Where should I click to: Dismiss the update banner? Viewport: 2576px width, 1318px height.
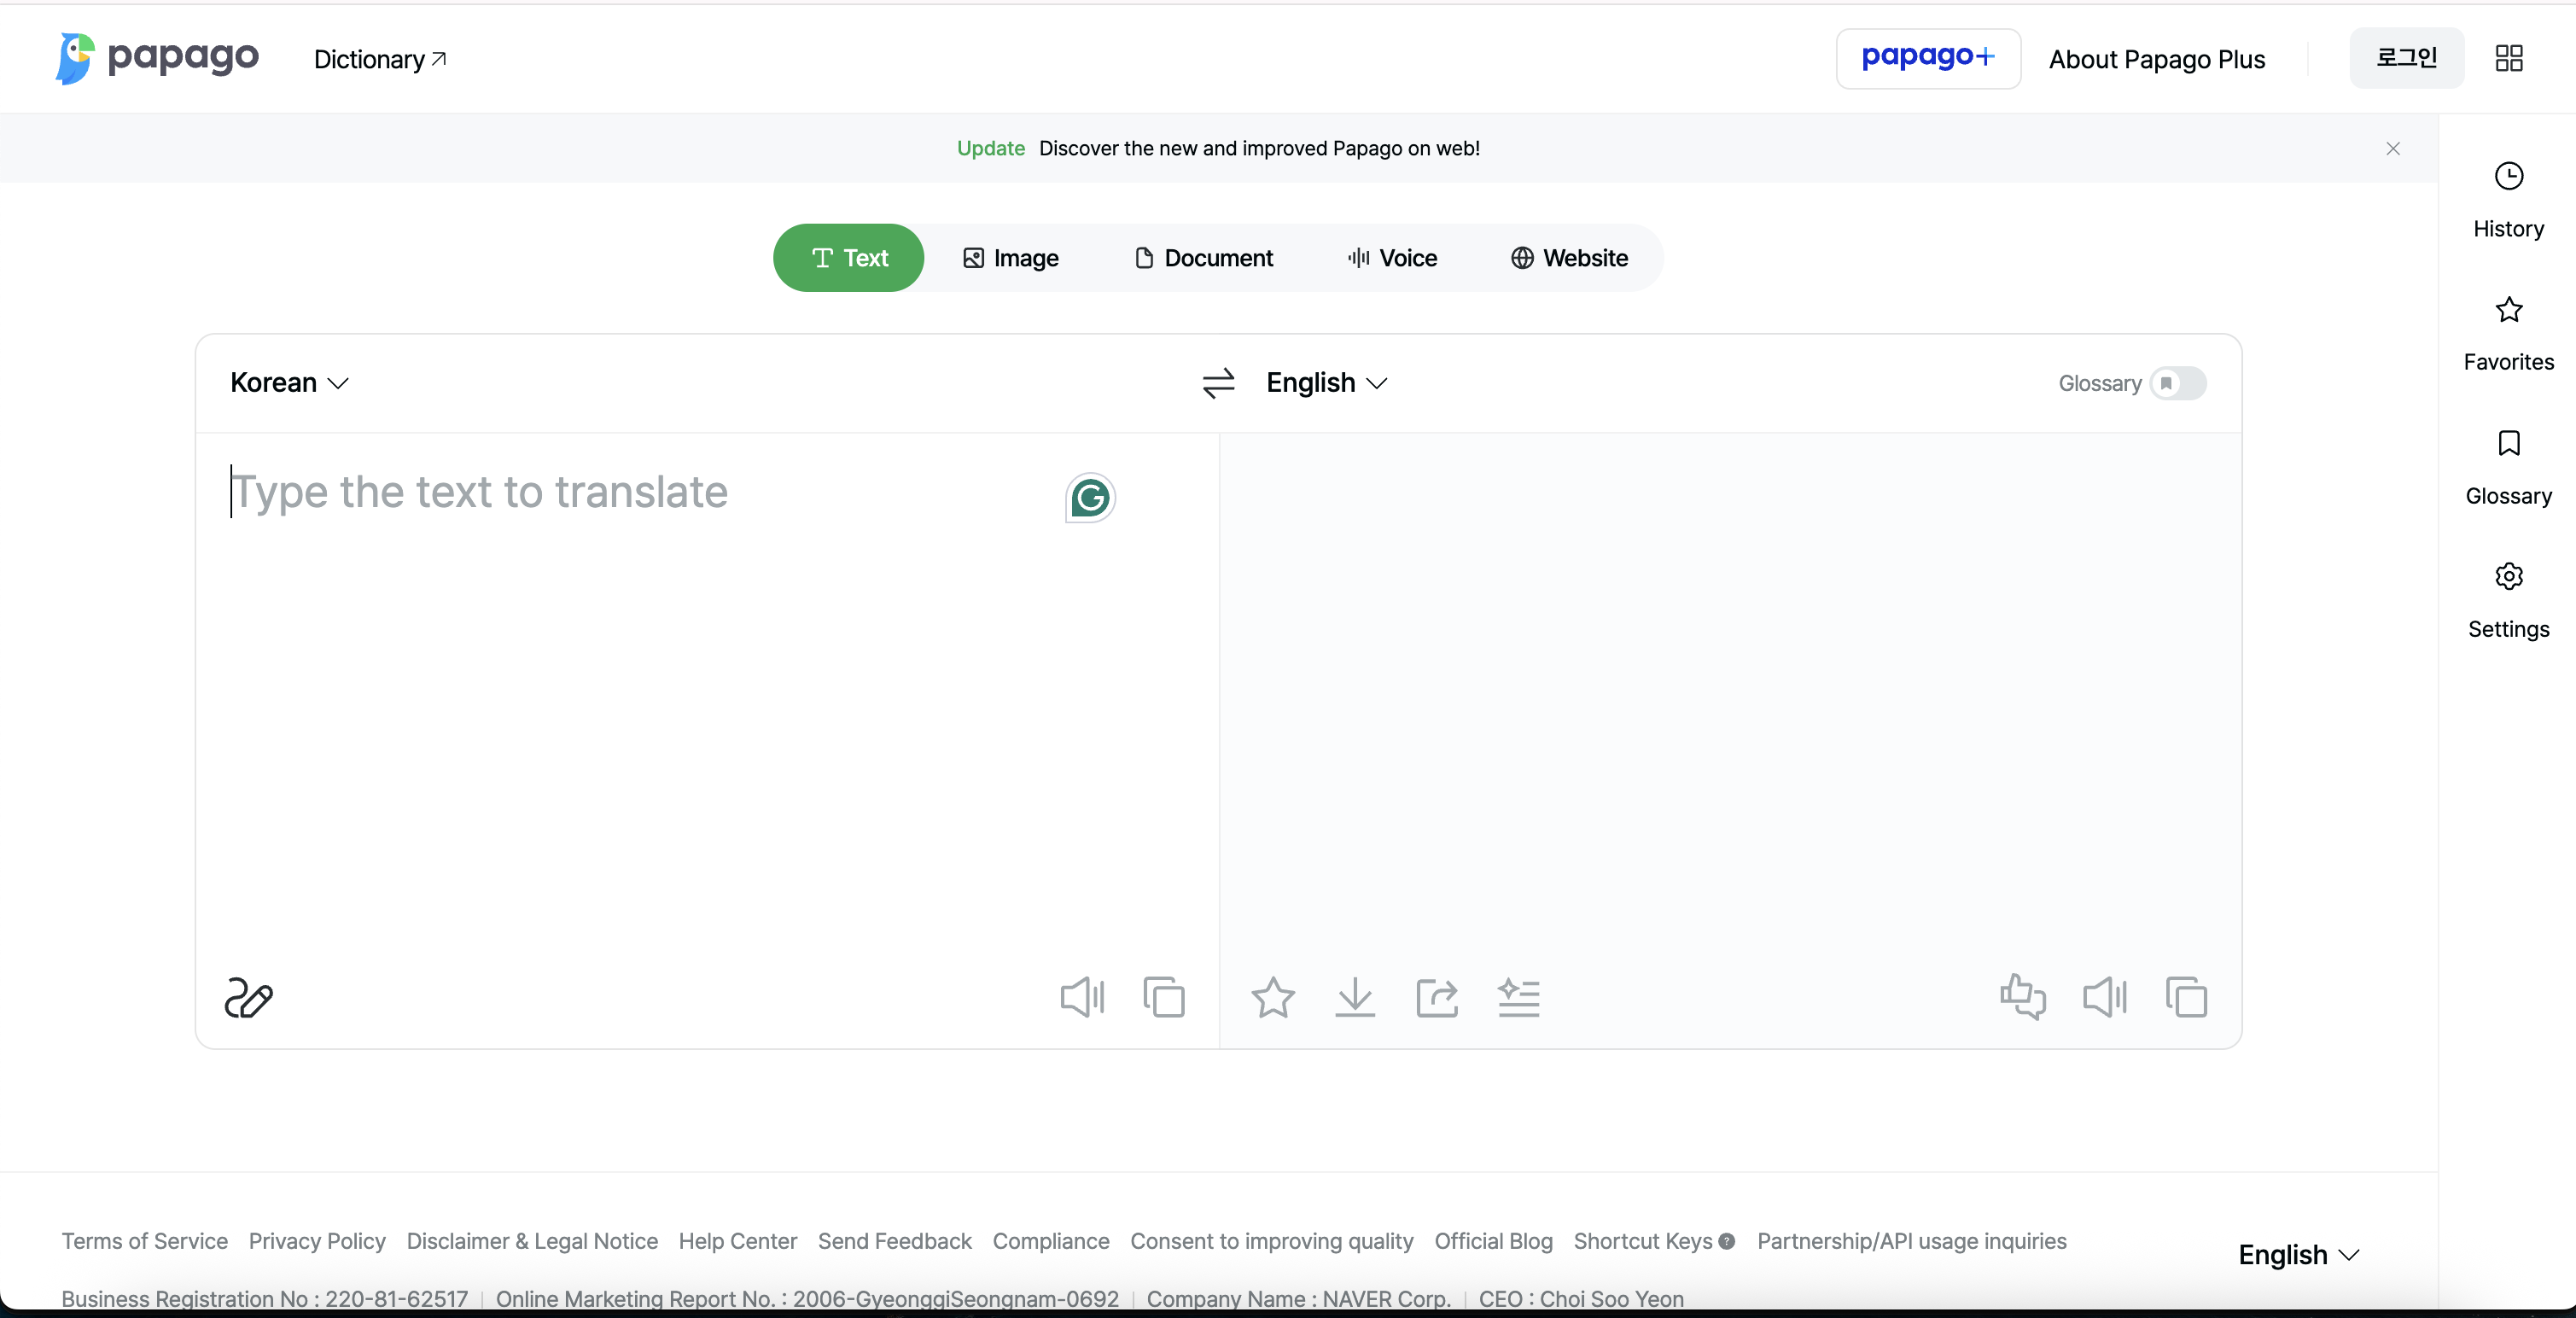(2393, 148)
